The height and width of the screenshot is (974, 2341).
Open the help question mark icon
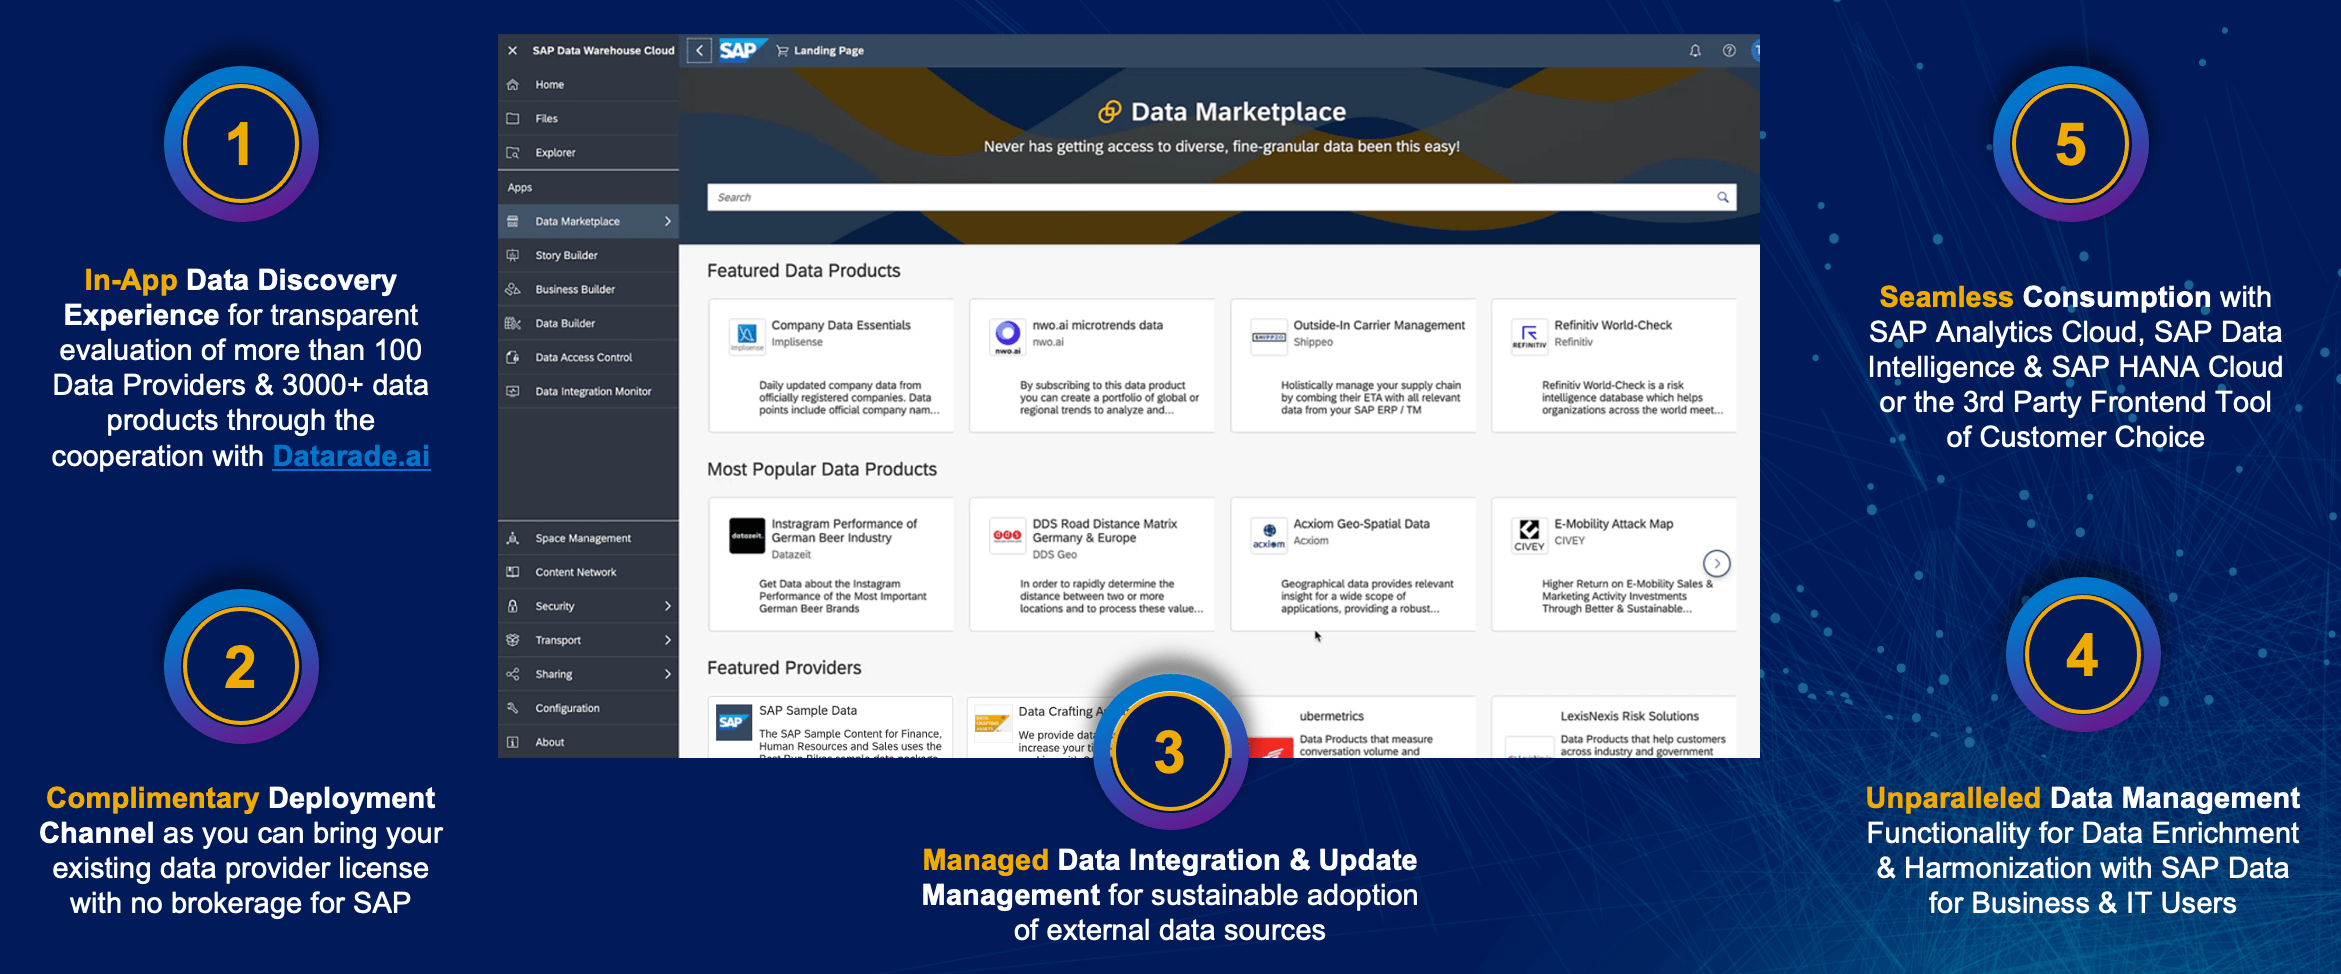click(x=1729, y=51)
